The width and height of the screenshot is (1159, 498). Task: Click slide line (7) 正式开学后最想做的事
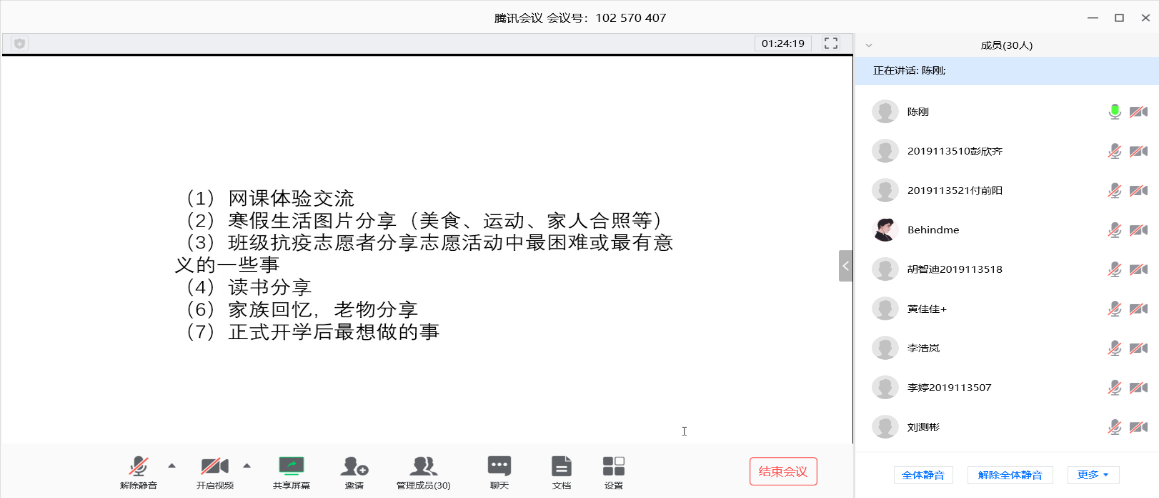point(313,332)
